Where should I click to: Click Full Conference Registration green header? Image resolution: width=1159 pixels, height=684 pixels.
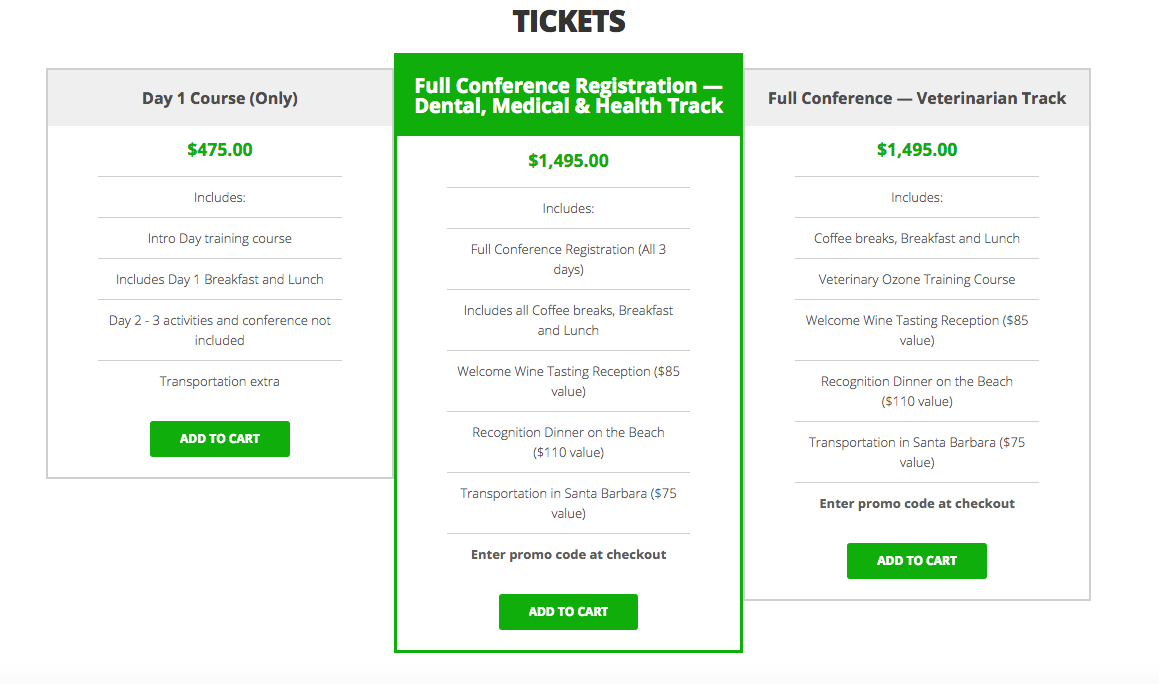click(568, 95)
